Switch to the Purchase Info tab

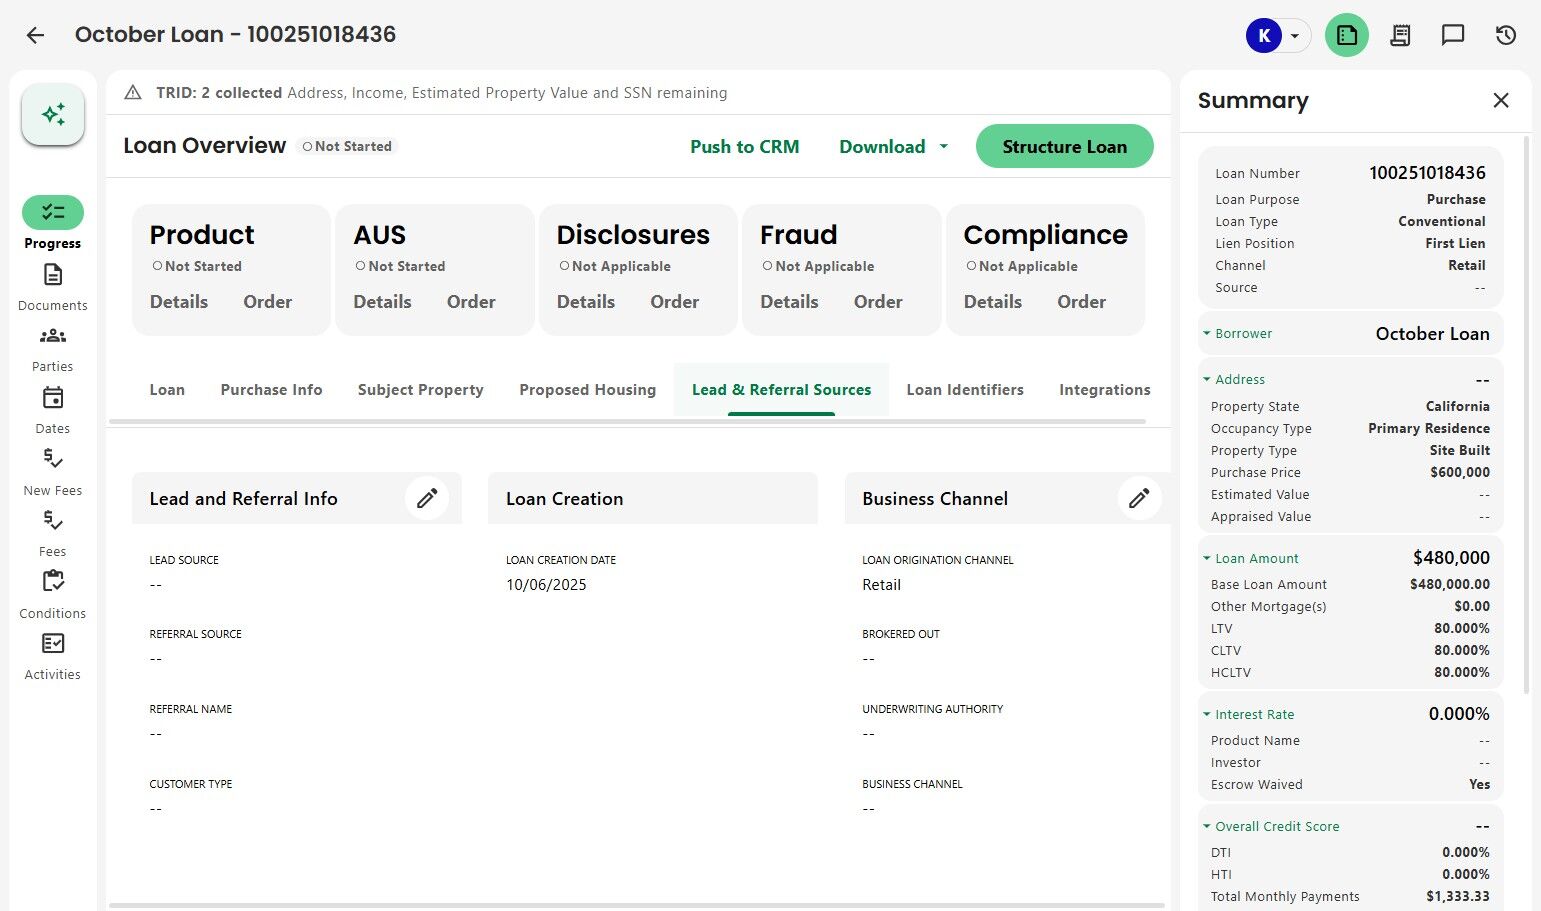(x=271, y=390)
